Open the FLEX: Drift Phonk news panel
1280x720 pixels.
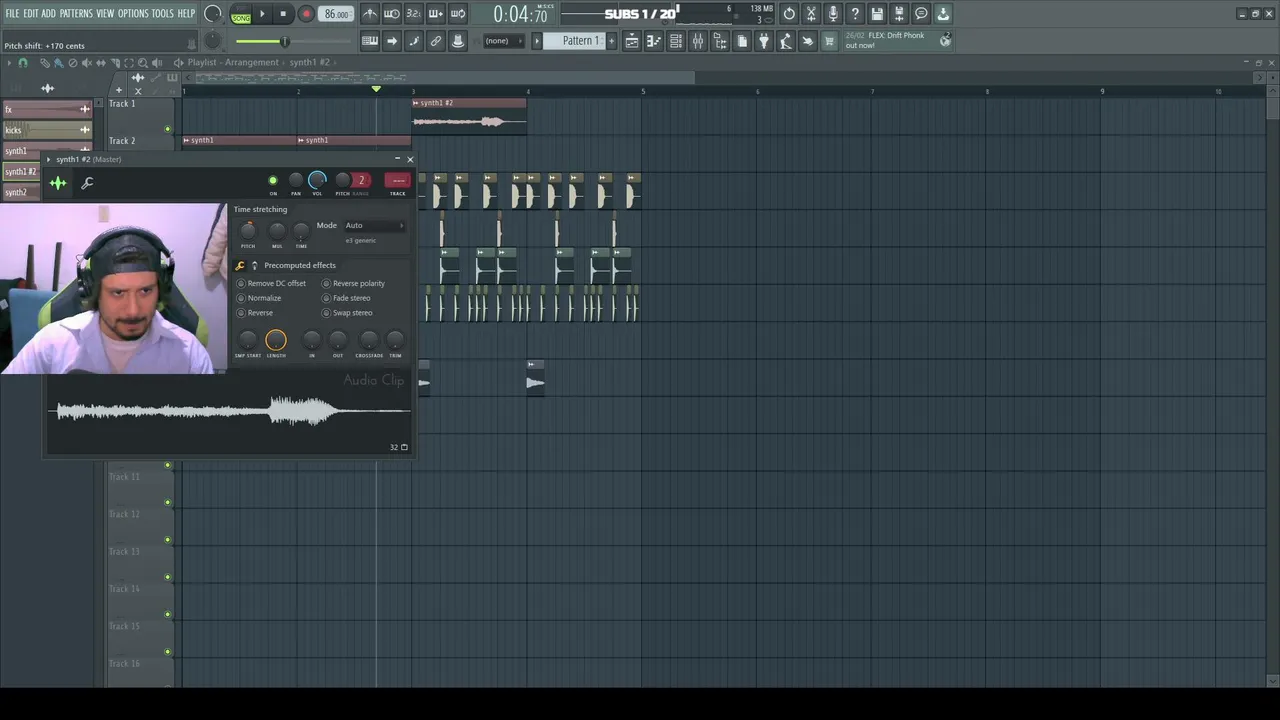tap(898, 40)
